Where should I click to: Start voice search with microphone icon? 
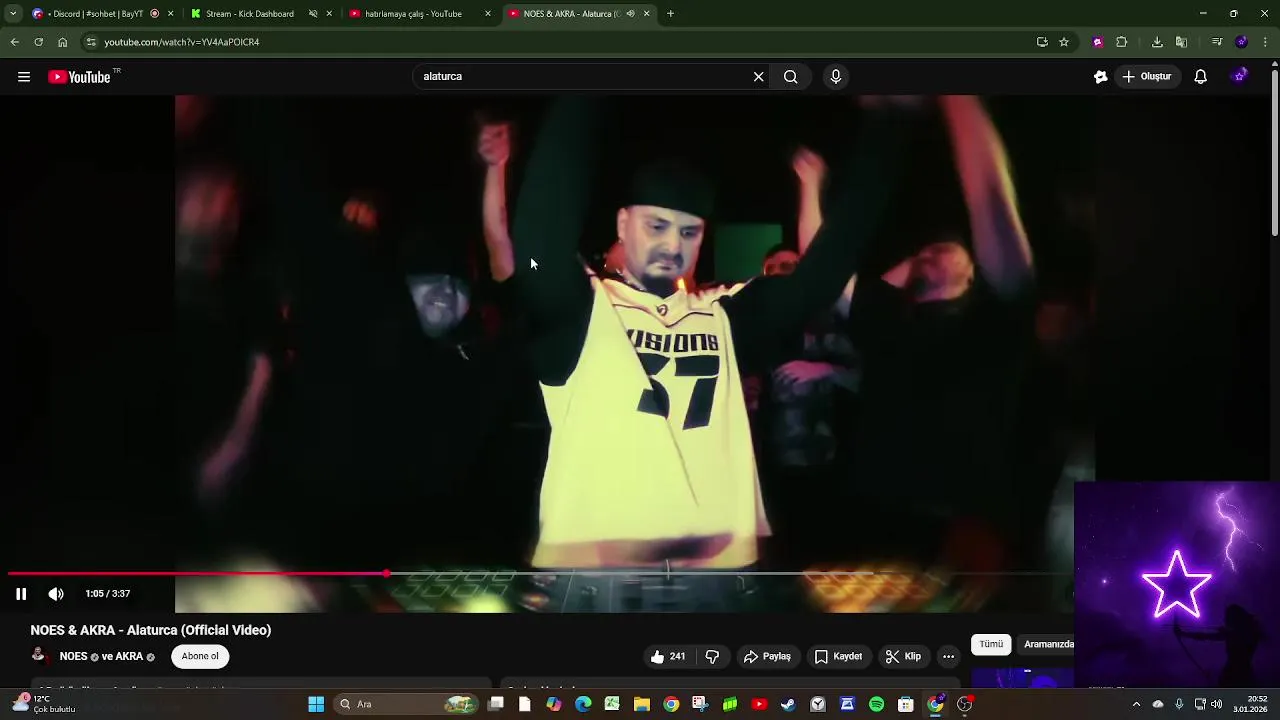(x=836, y=76)
